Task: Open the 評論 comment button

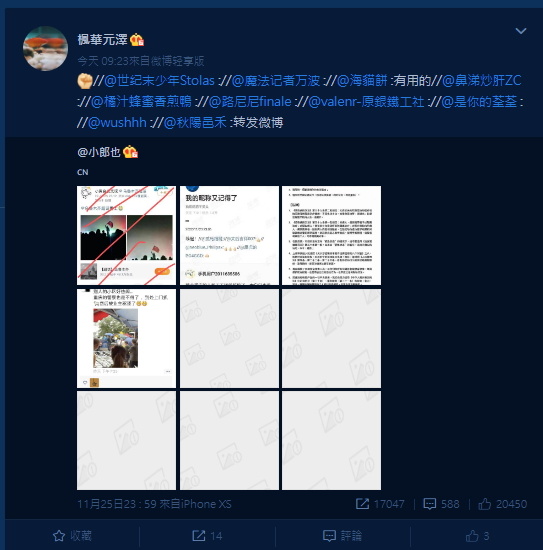Action: [x=342, y=536]
